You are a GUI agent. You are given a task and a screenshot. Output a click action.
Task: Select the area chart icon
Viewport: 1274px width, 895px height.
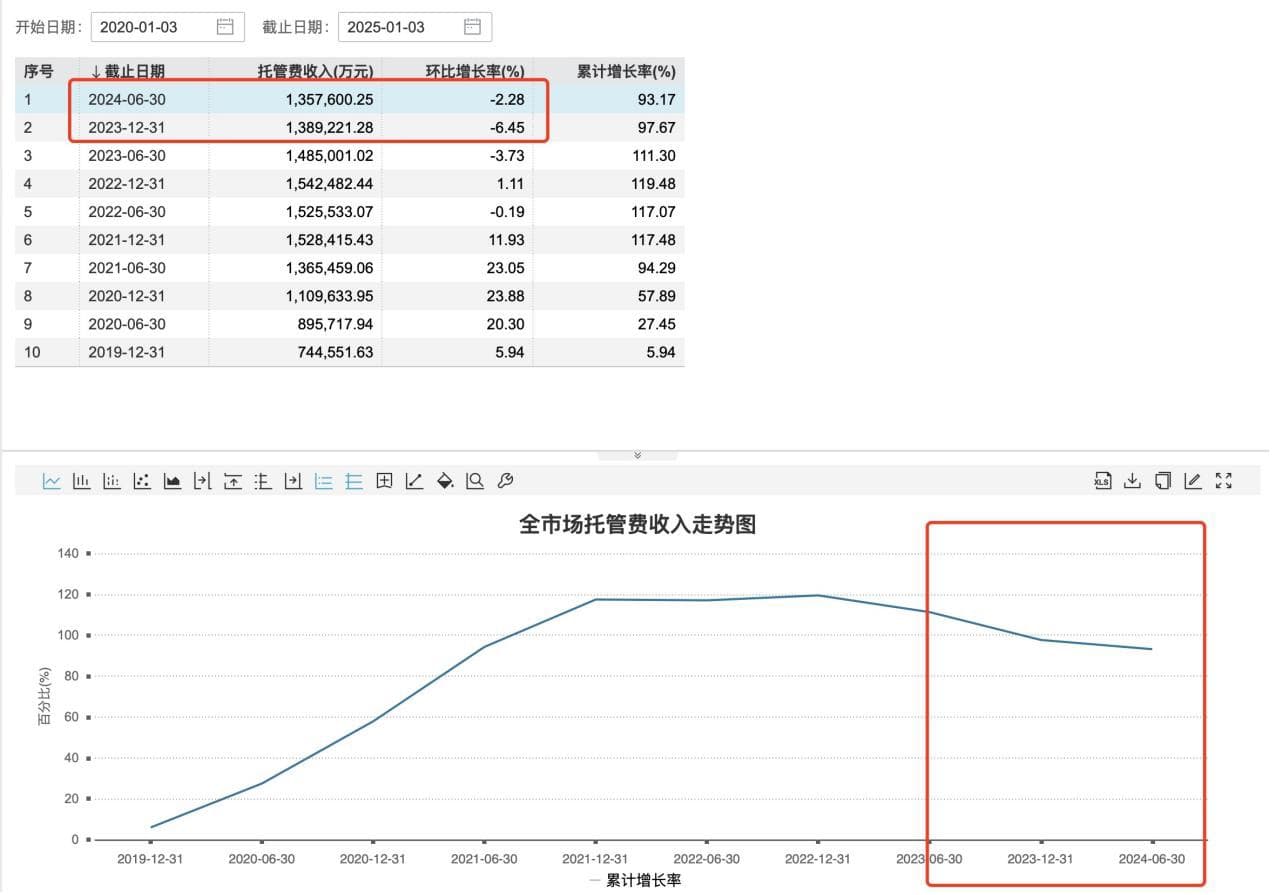[172, 481]
